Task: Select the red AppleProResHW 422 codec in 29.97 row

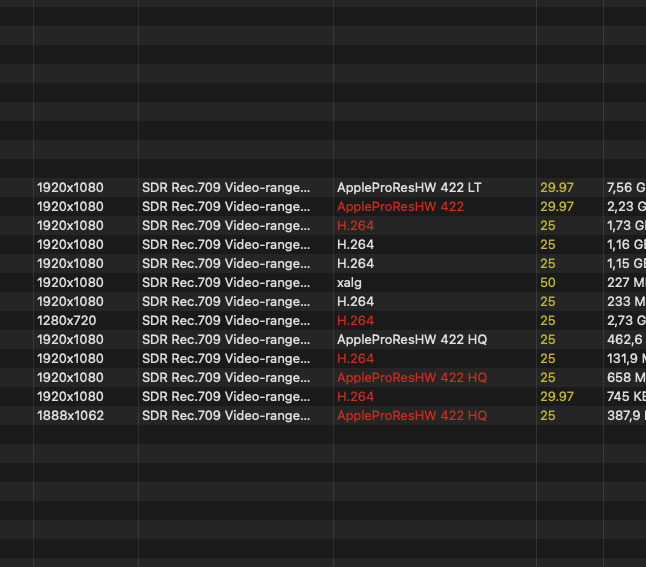Action: click(x=400, y=206)
